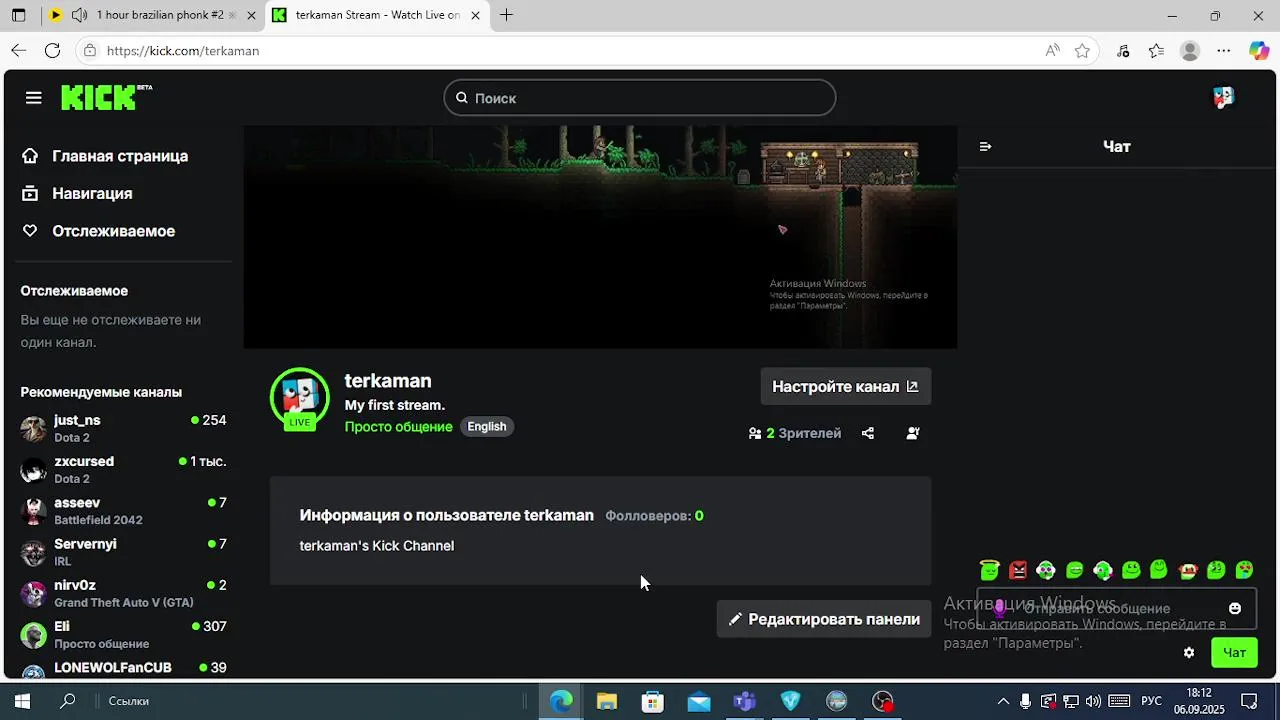The image size is (1280, 720).
Task: Open recommended channel just_ns
Action: click(124, 428)
